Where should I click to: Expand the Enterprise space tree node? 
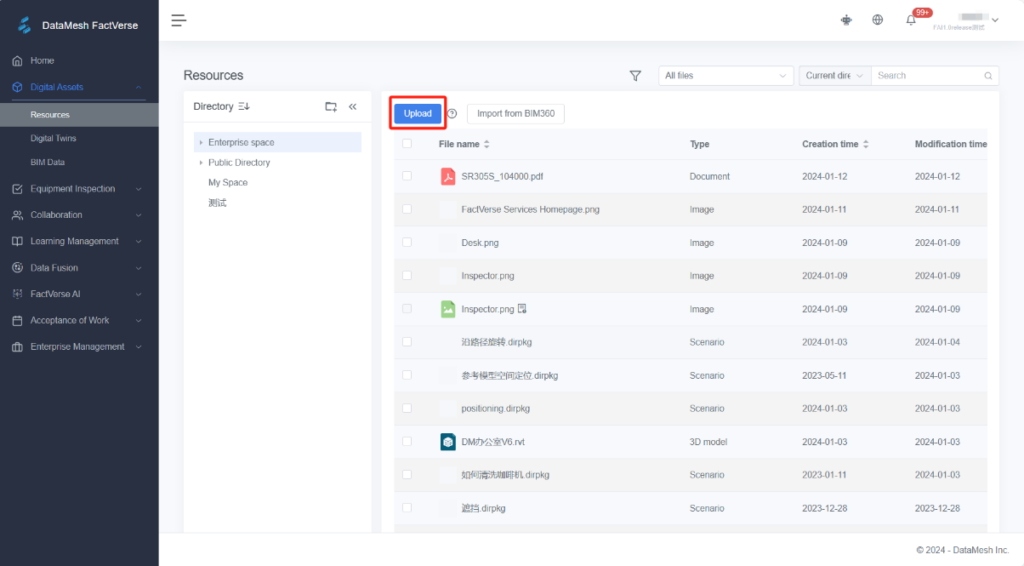point(201,142)
